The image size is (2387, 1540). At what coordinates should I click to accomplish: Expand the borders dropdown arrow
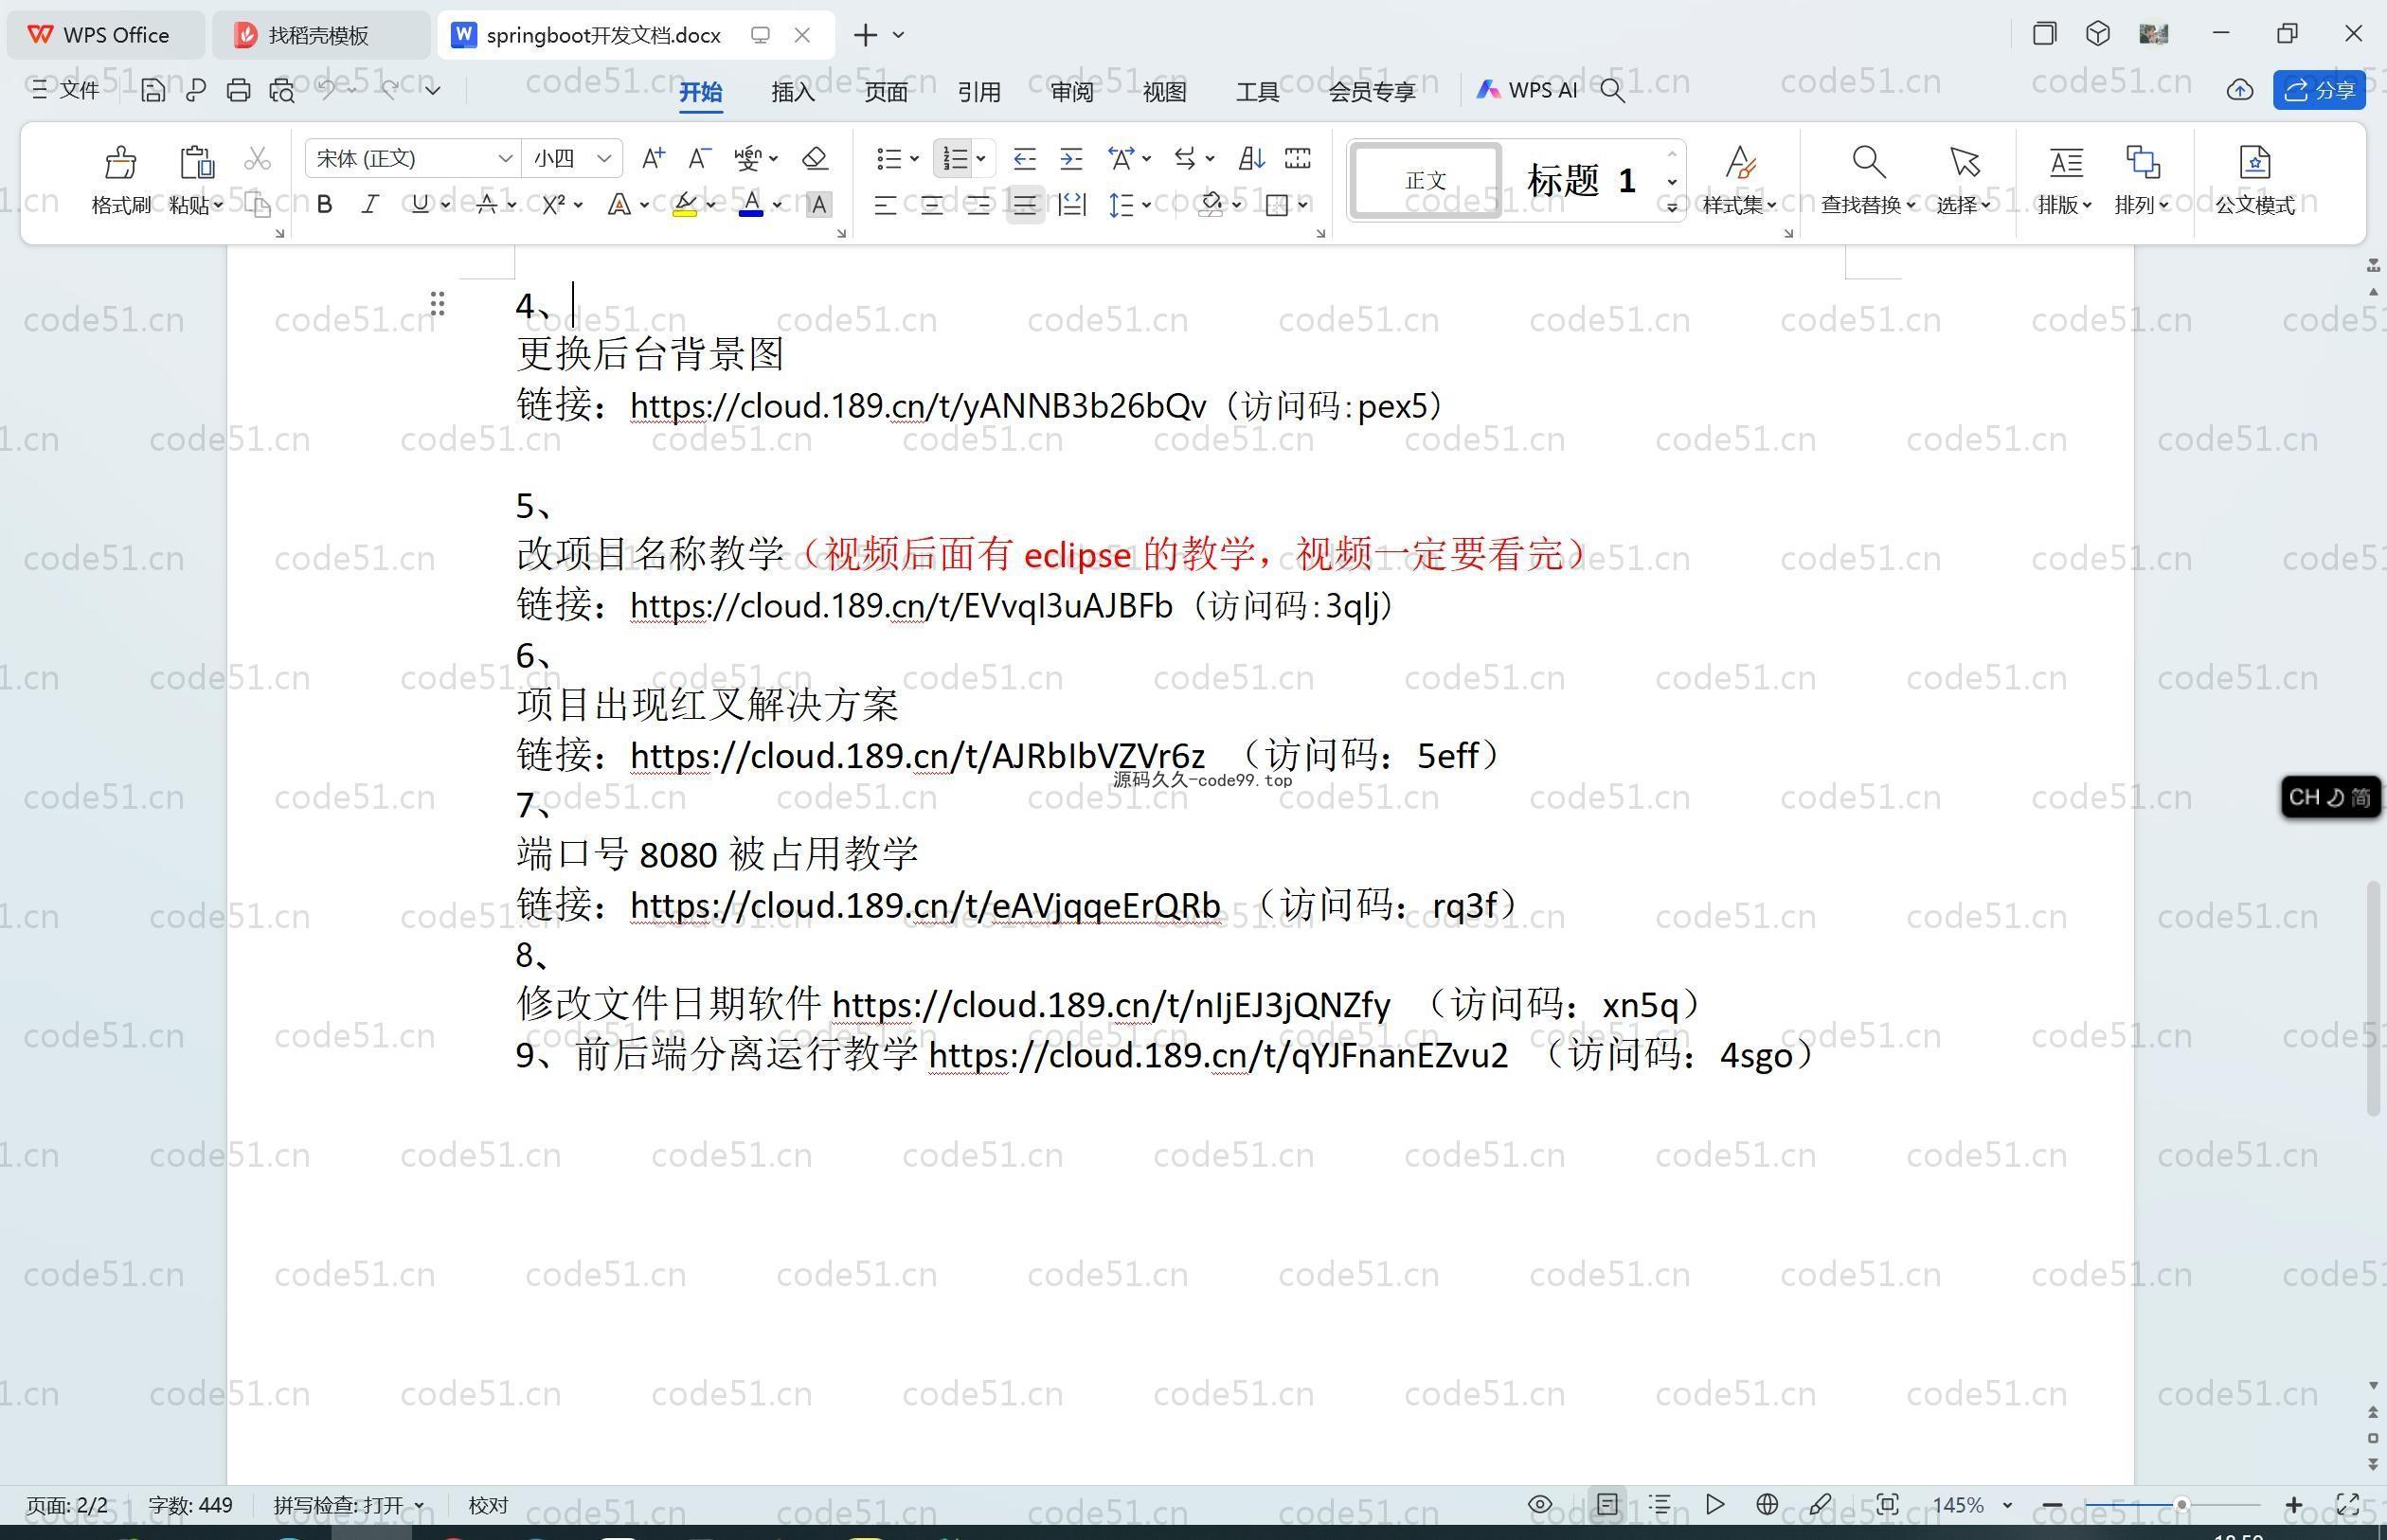coord(1303,205)
